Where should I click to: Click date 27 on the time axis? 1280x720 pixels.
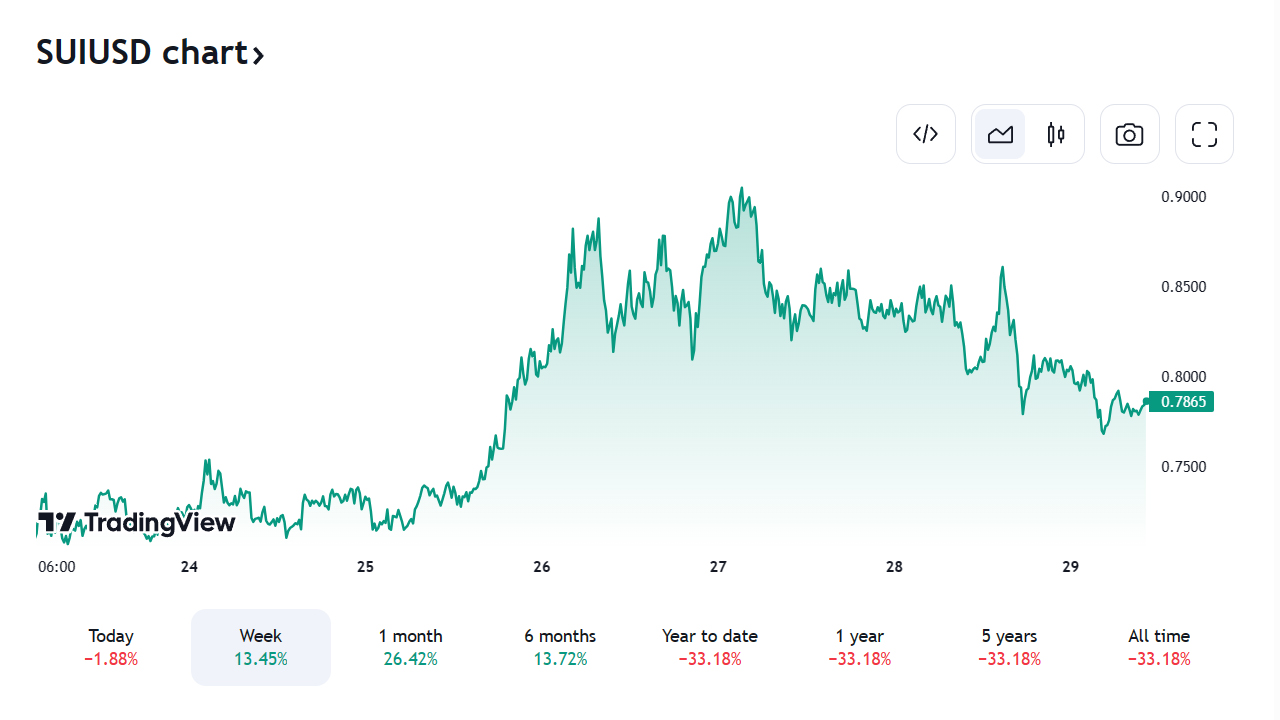point(718,567)
